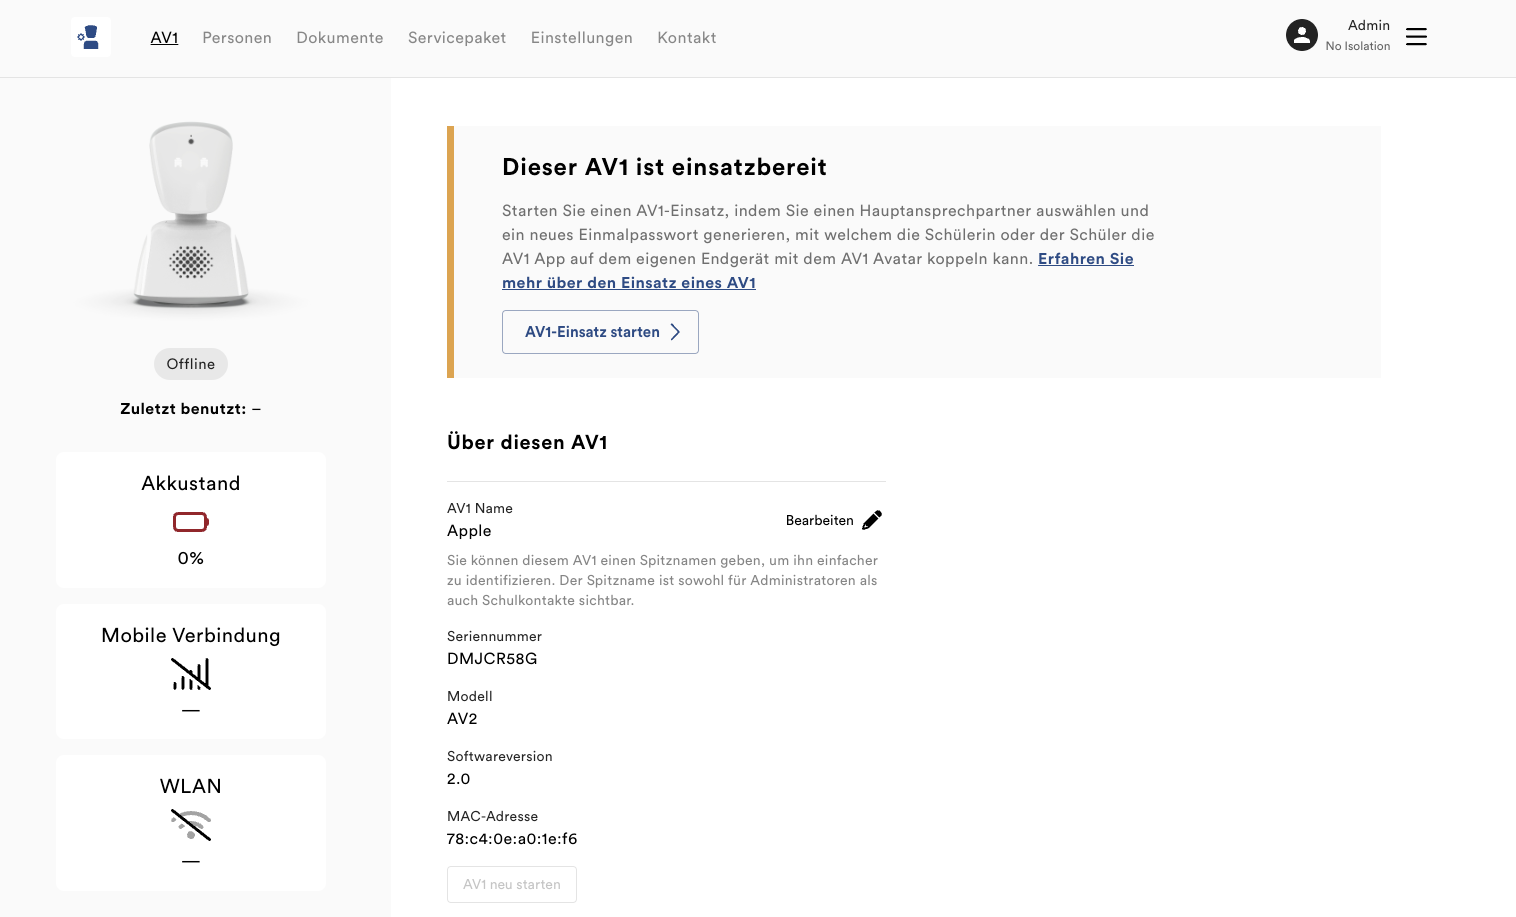Viewport: 1516px width, 917px height.
Task: Click the 'AV1 Name' field label
Action: [480, 508]
